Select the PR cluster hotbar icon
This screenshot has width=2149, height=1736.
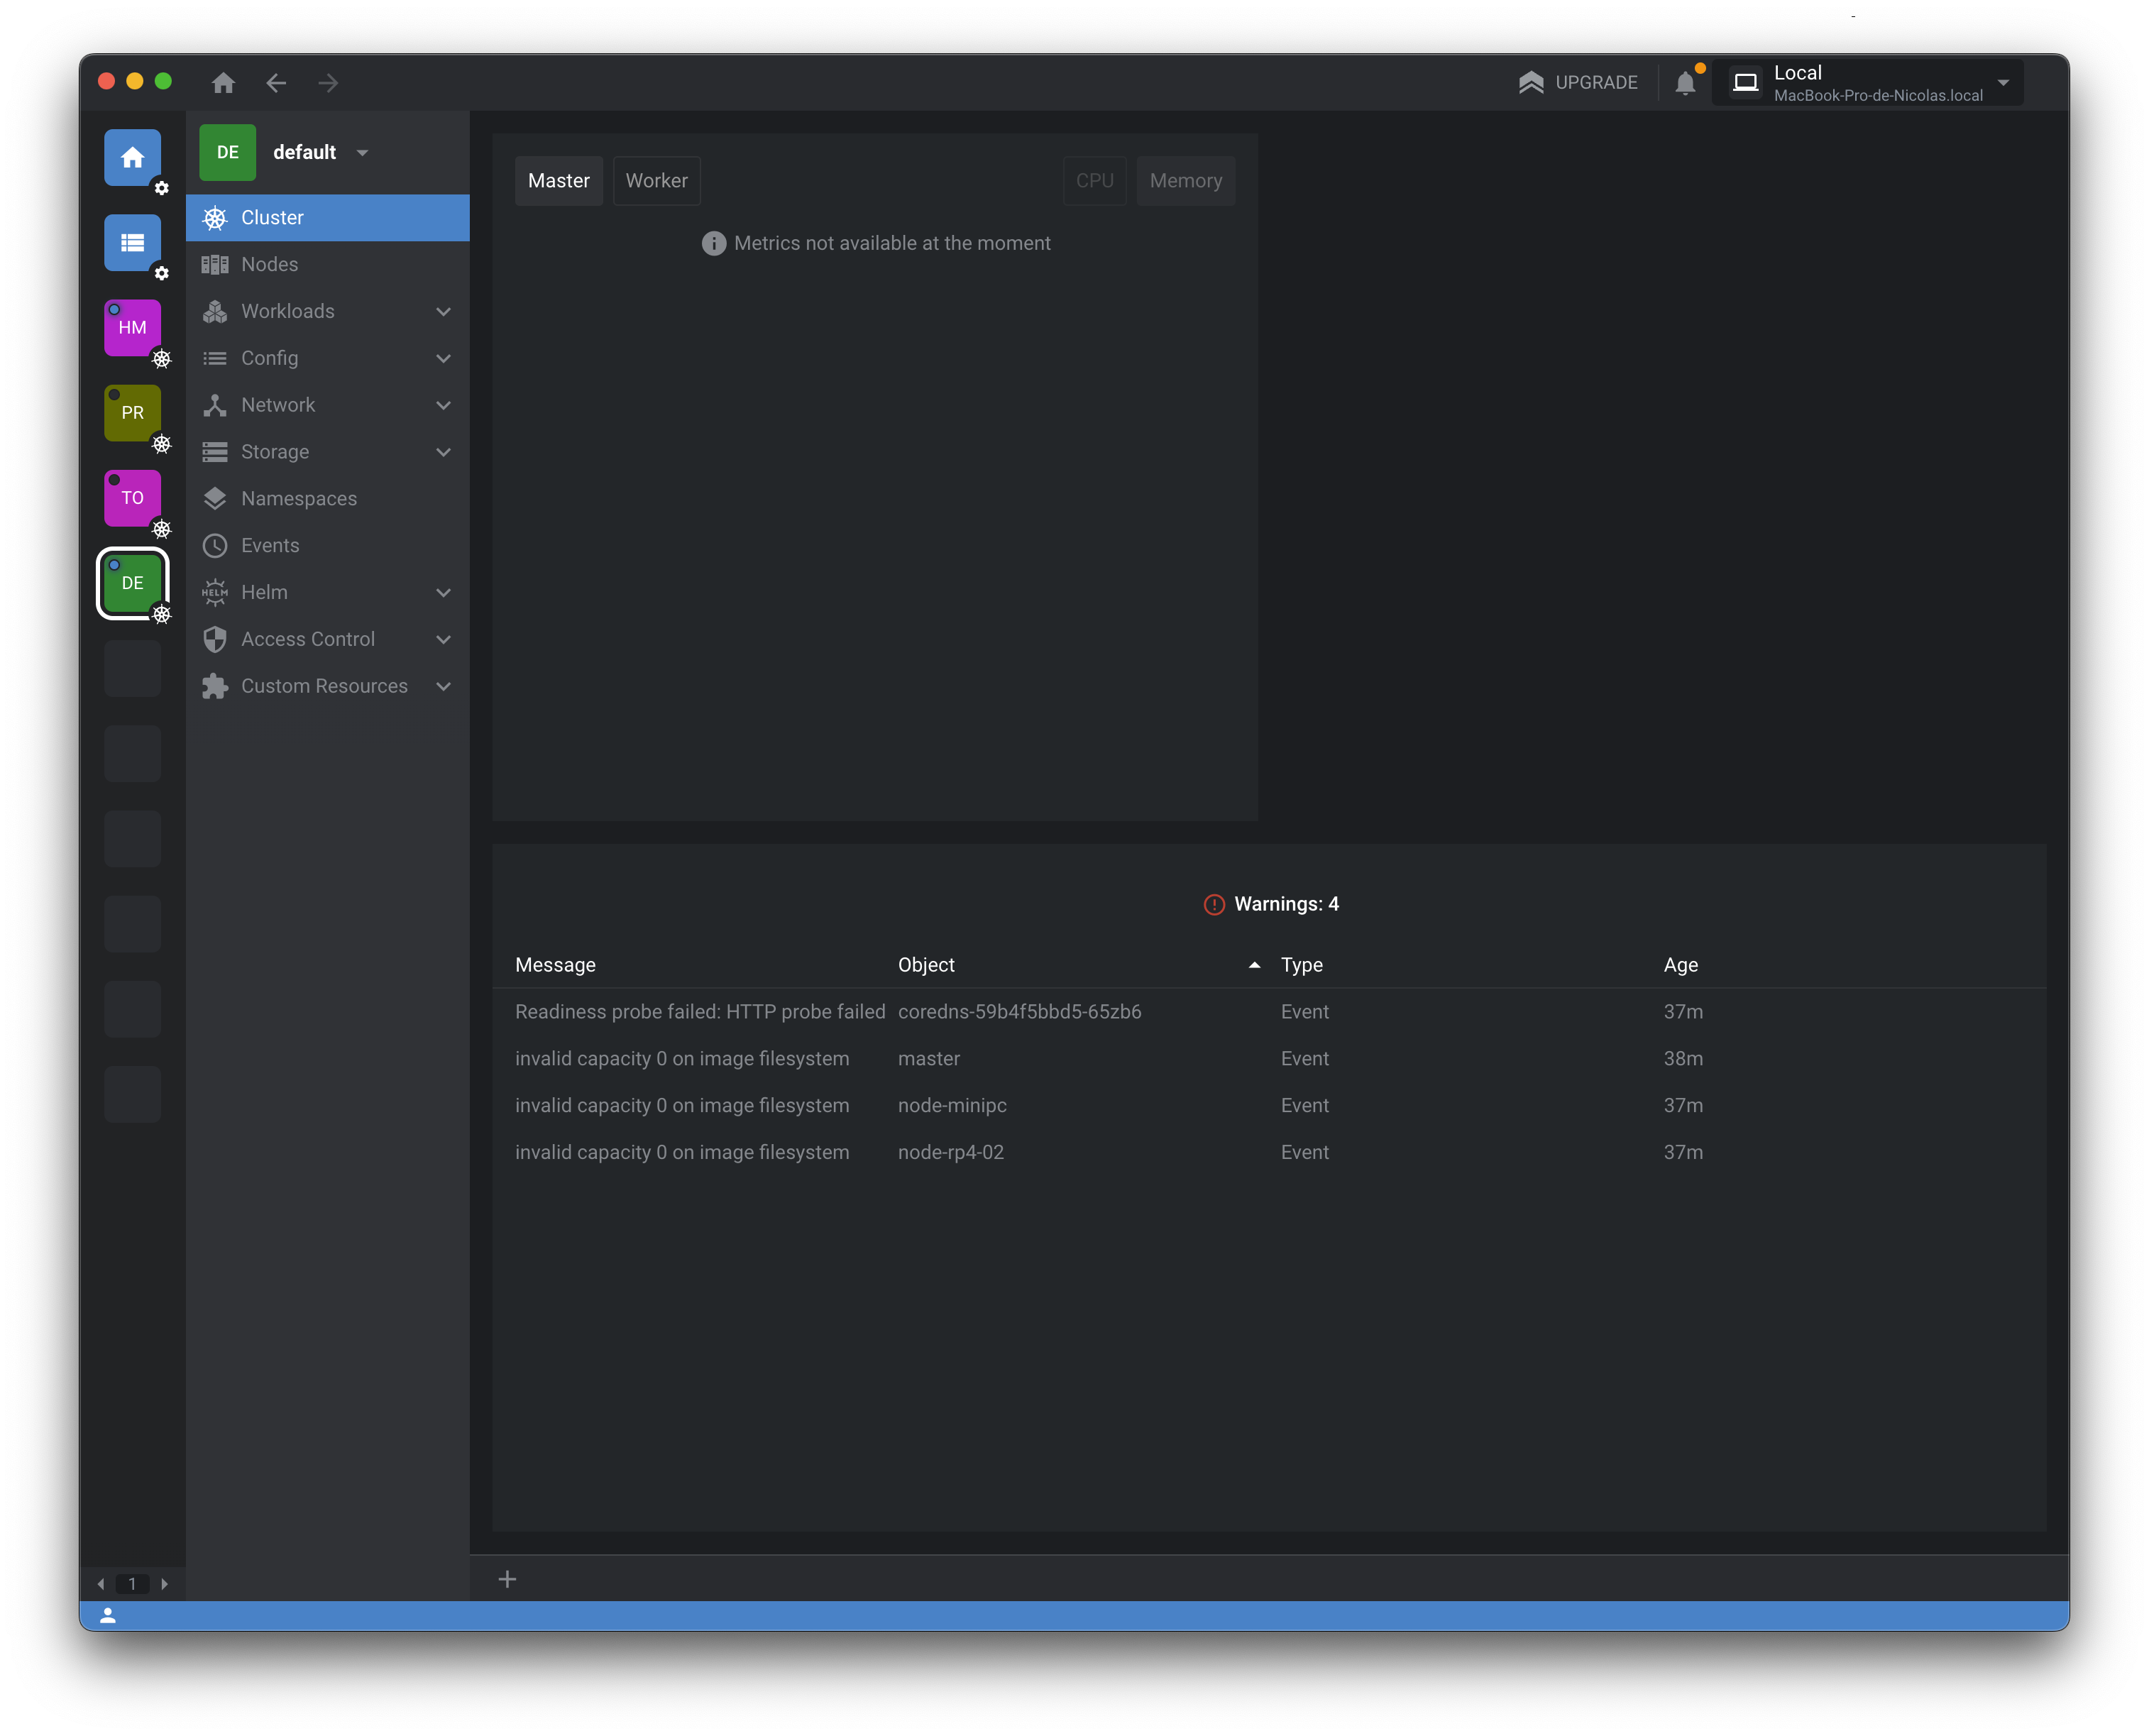coord(132,413)
